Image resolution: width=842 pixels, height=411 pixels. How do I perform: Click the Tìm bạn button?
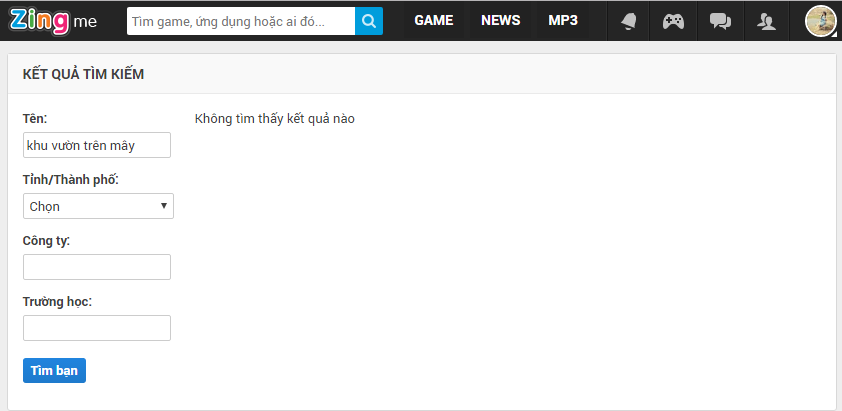[x=54, y=371]
